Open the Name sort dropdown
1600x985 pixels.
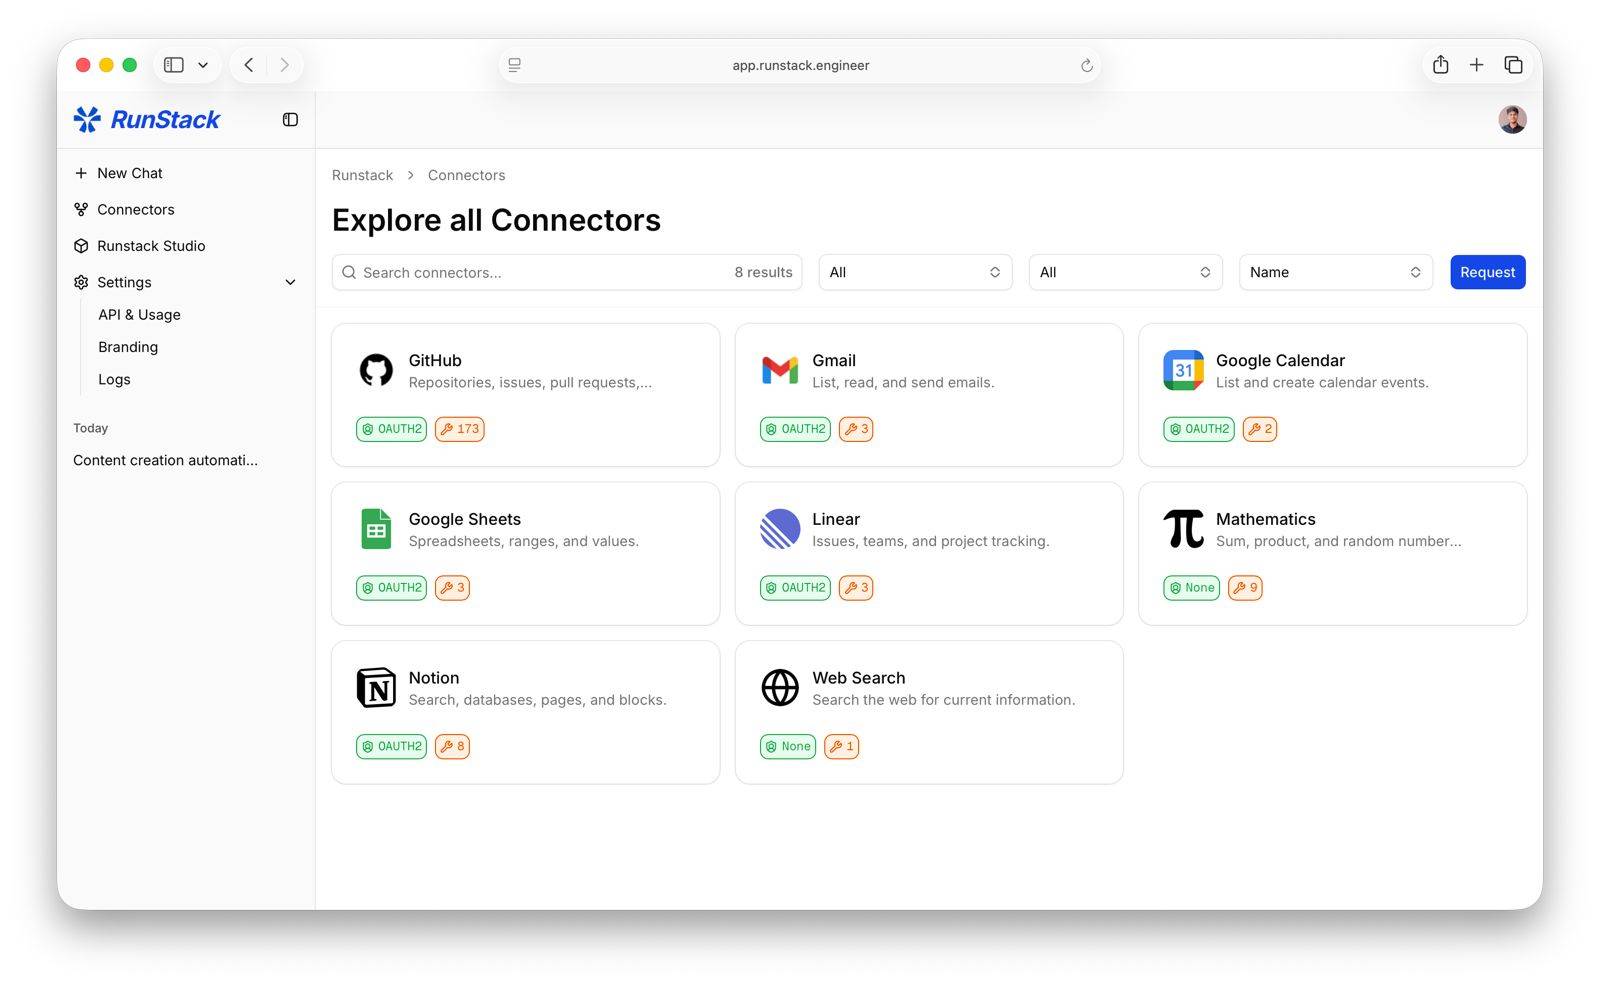[x=1335, y=272]
